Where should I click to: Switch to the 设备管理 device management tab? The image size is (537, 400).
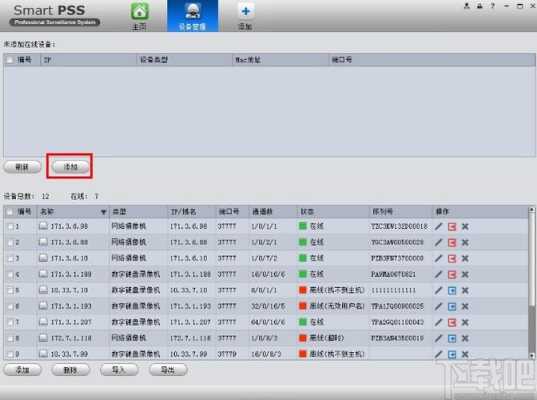click(x=192, y=16)
